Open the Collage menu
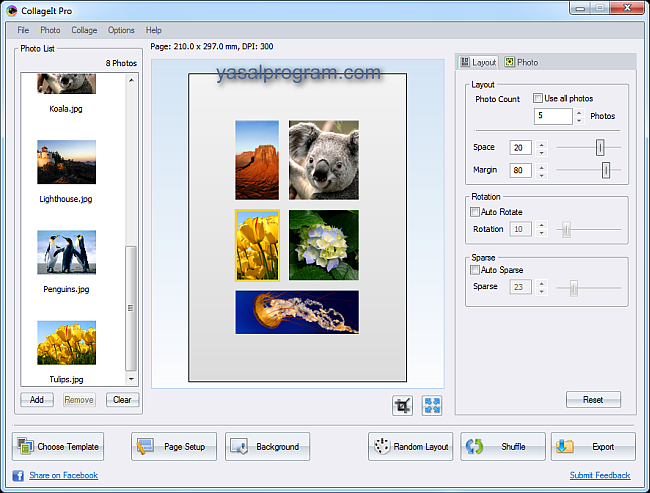 (x=84, y=30)
